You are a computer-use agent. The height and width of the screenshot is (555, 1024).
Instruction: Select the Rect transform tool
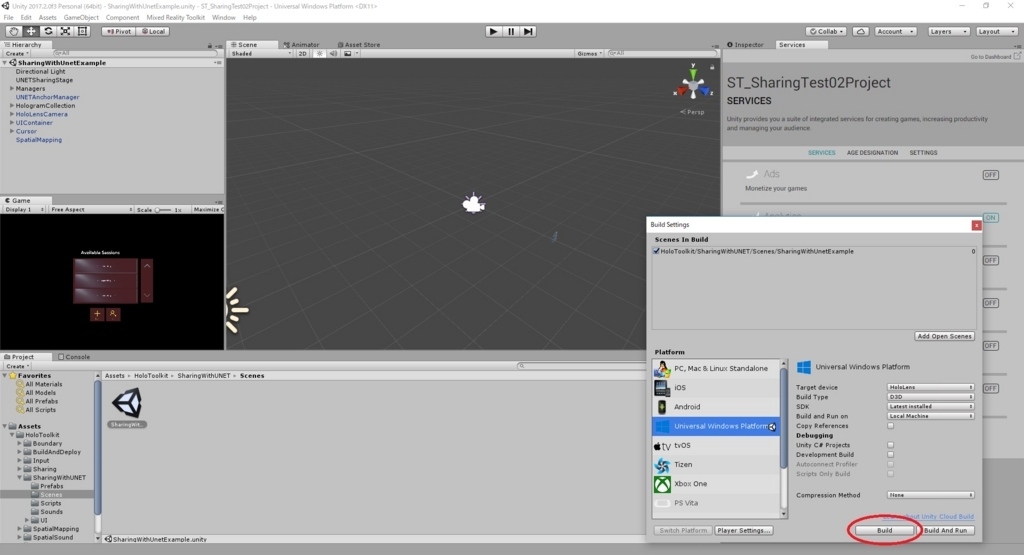[82, 31]
